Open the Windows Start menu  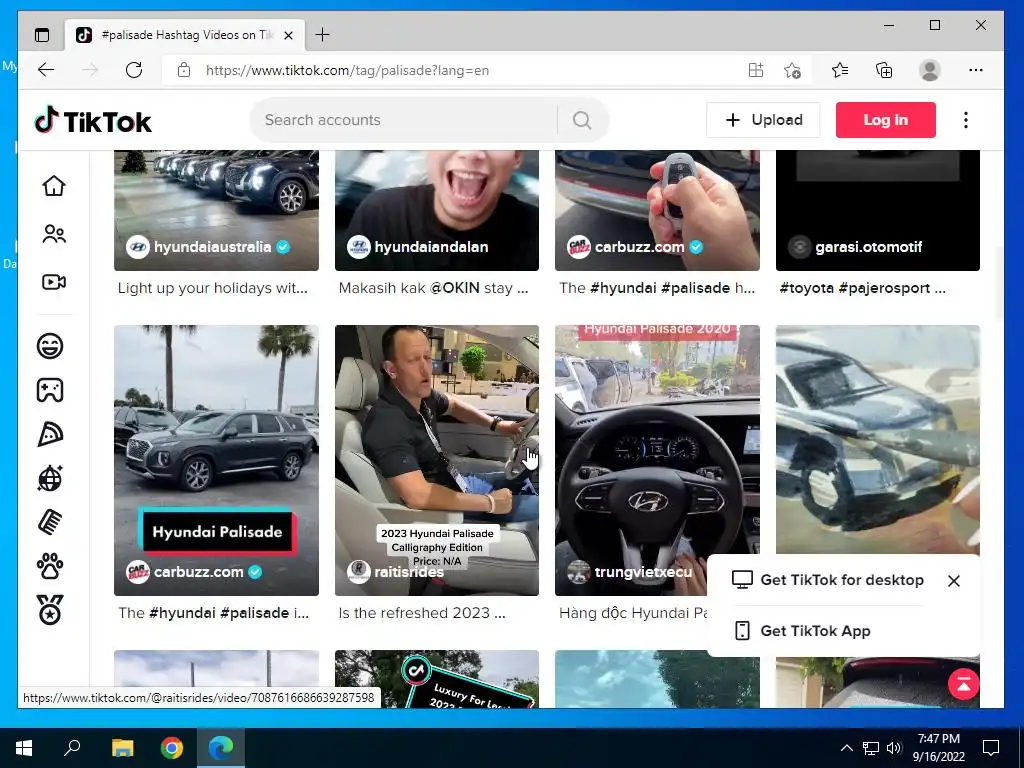click(24, 748)
